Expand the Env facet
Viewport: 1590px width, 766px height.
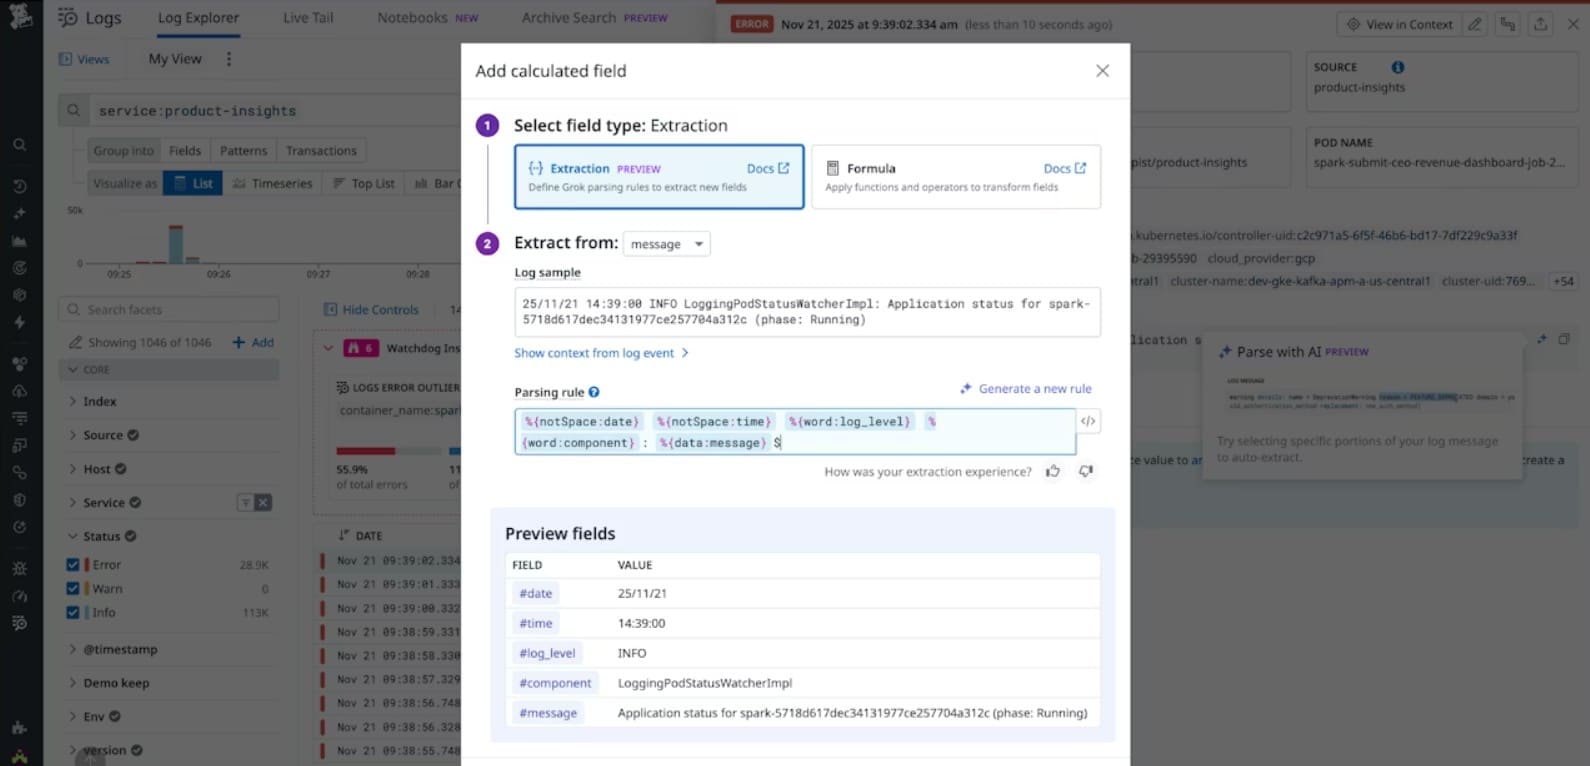pyautogui.click(x=73, y=716)
